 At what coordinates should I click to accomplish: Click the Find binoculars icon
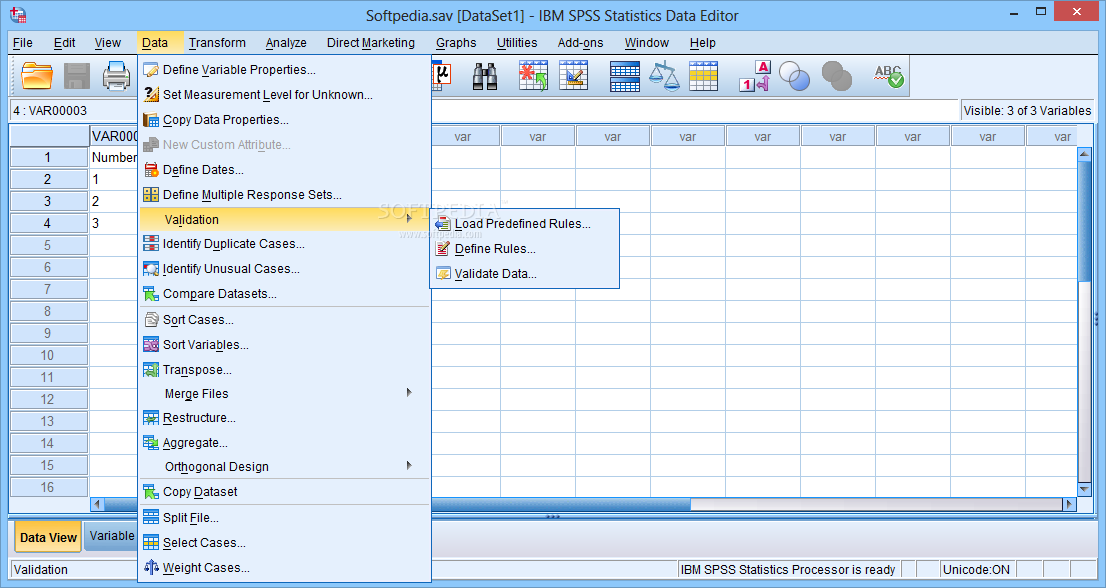[485, 76]
